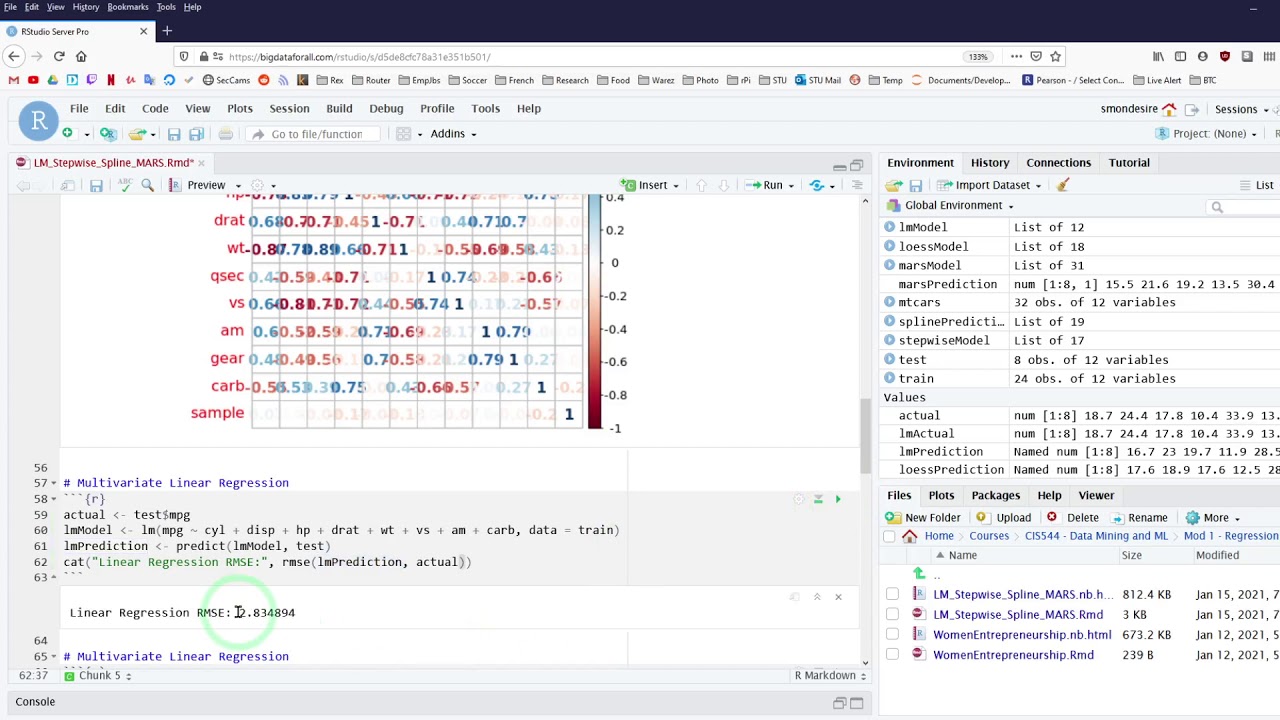Run current chunk green play arrow
The image size is (1280, 720).
(x=838, y=499)
